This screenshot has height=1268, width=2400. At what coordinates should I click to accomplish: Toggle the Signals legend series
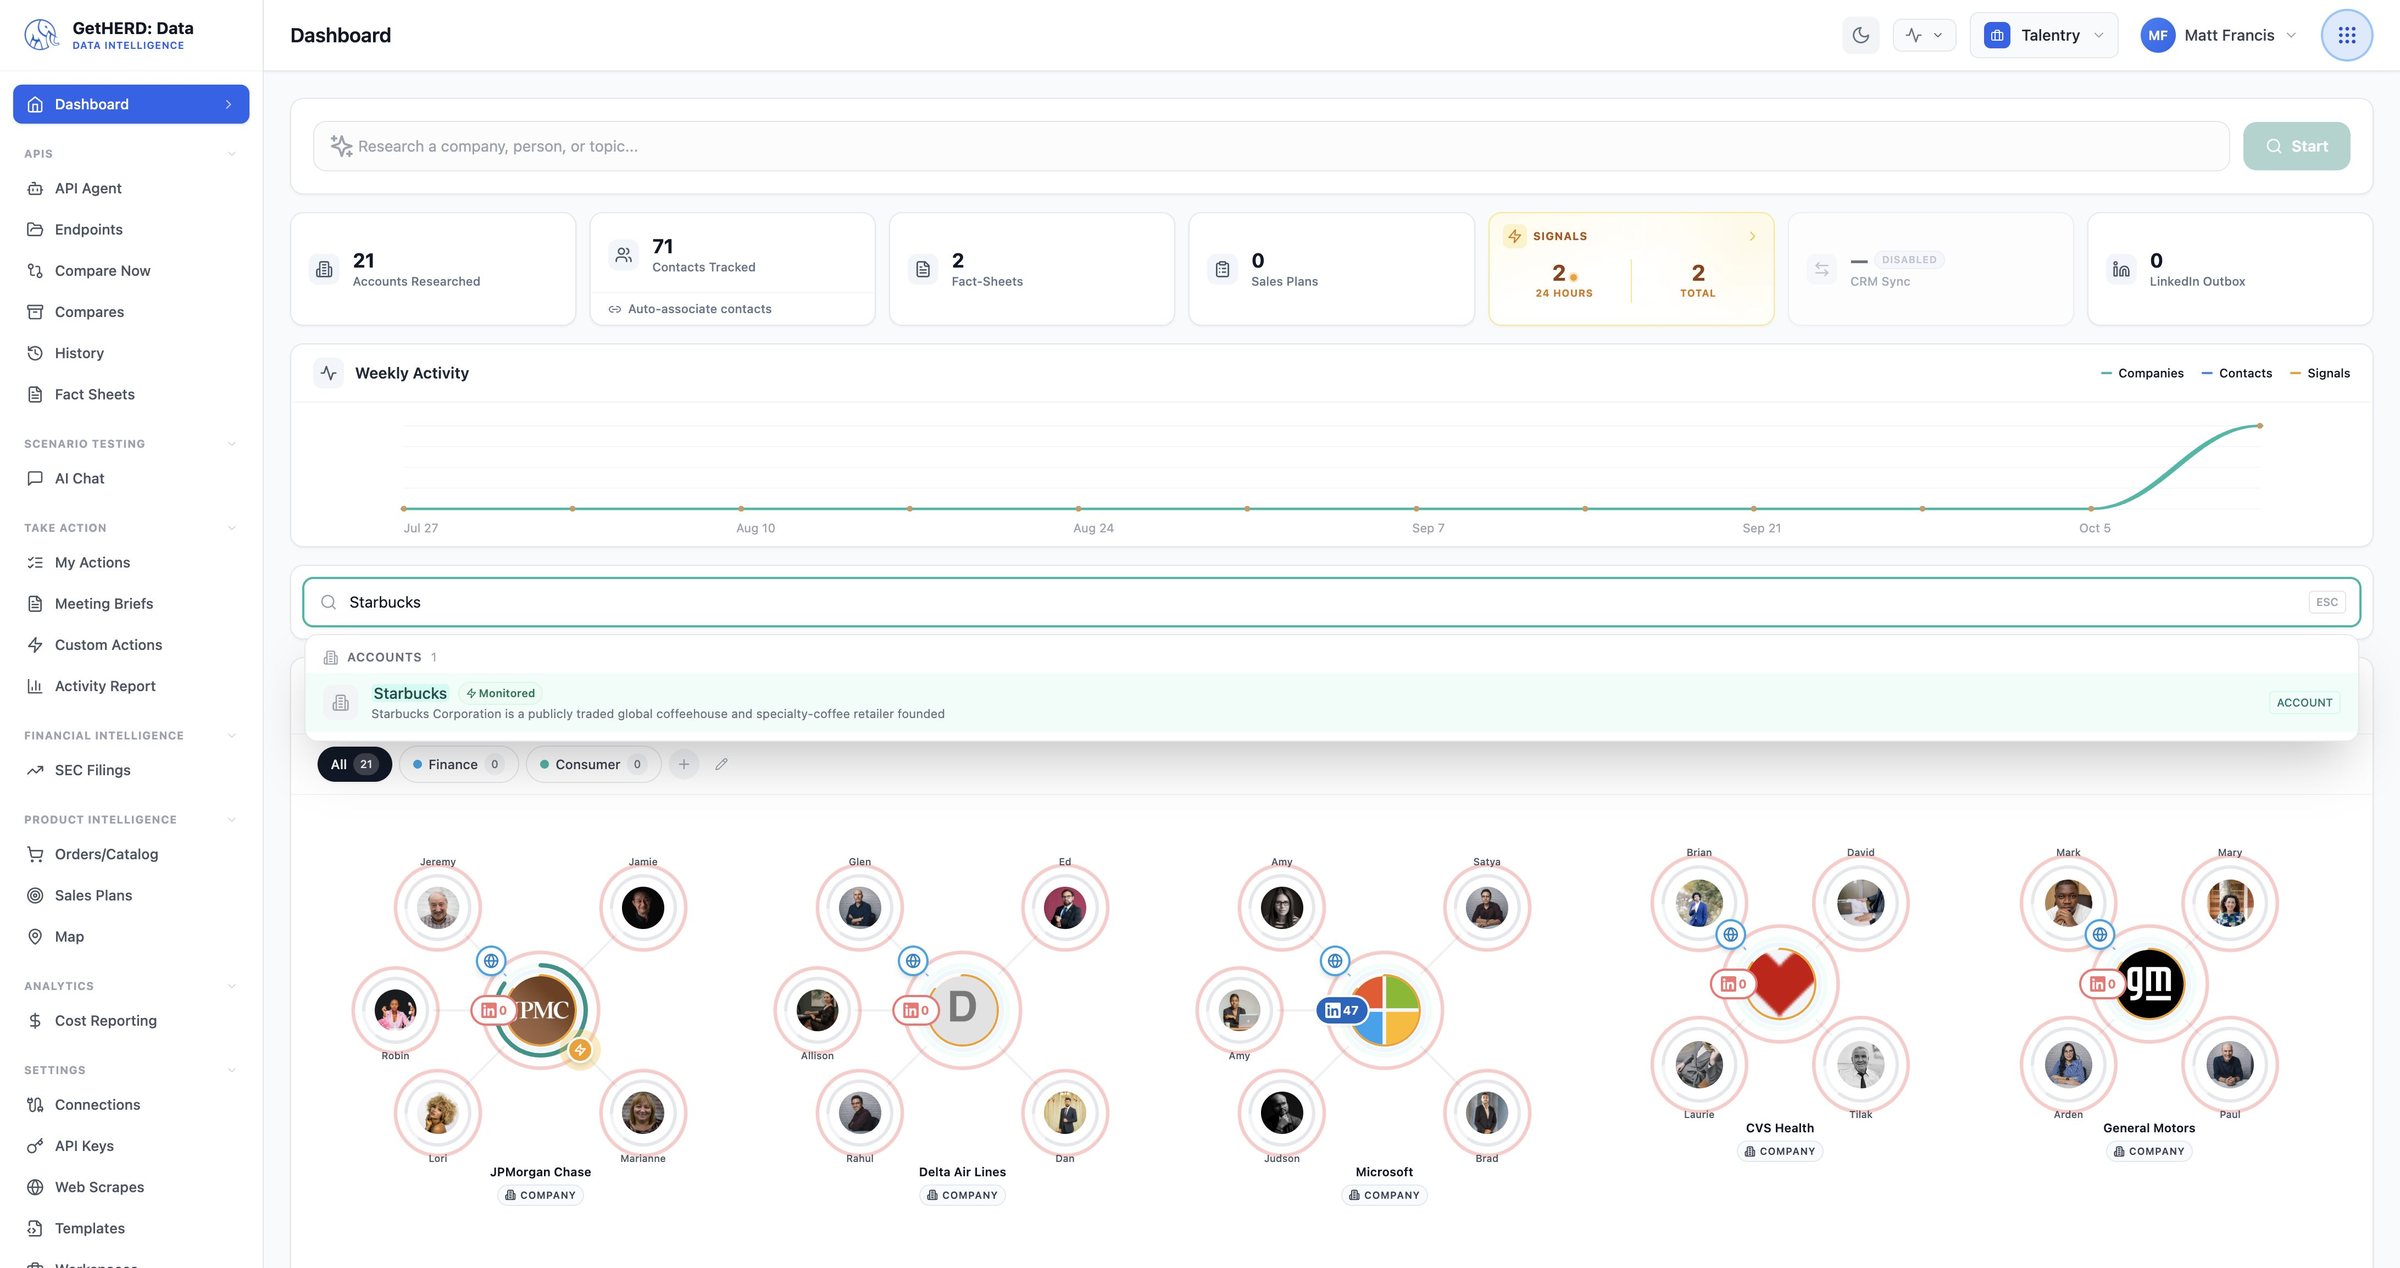click(2320, 373)
